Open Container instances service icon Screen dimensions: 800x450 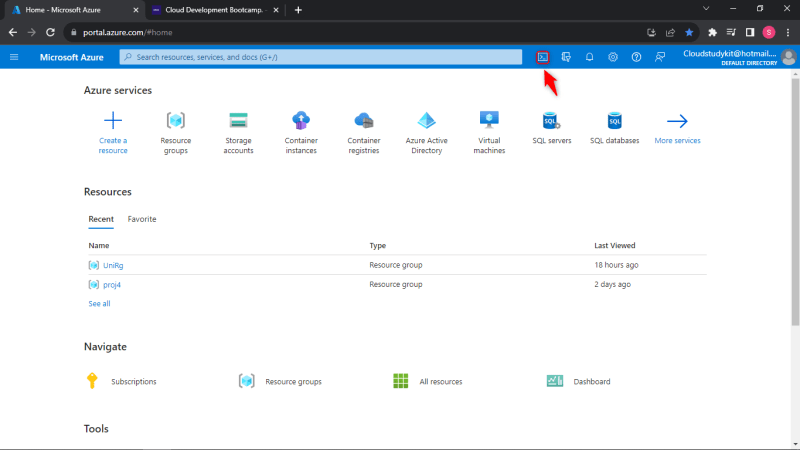[301, 121]
